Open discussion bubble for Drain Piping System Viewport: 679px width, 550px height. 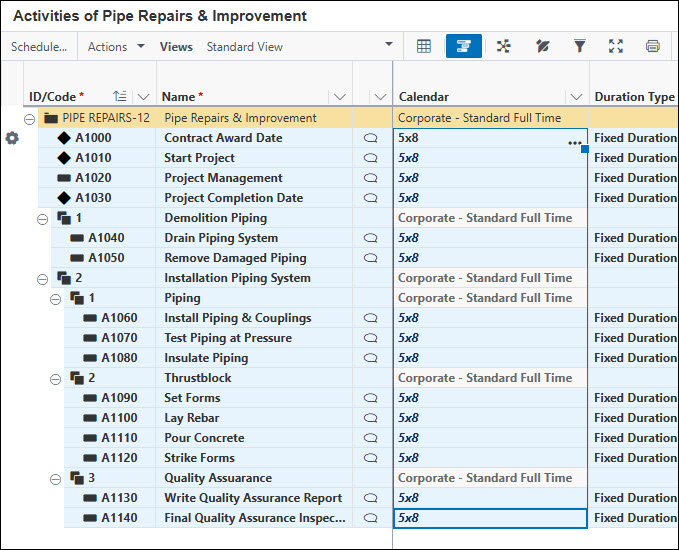pyautogui.click(x=371, y=238)
